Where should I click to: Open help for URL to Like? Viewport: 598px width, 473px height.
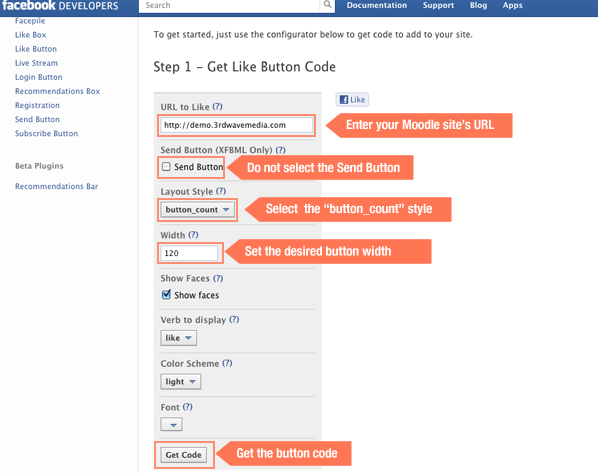[217, 106]
